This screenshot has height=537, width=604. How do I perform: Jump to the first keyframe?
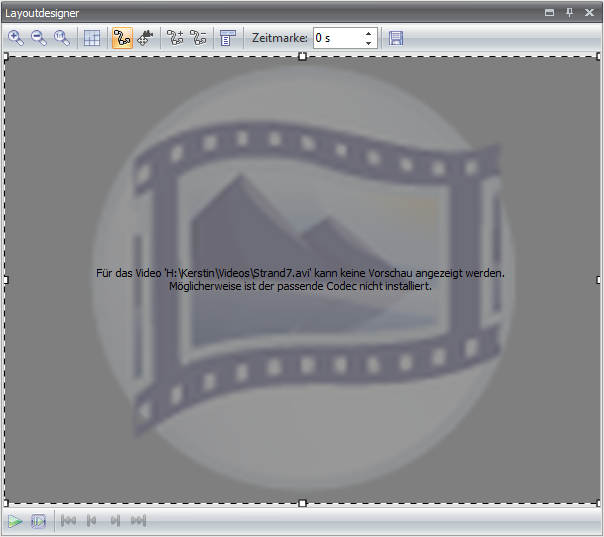tap(69, 521)
